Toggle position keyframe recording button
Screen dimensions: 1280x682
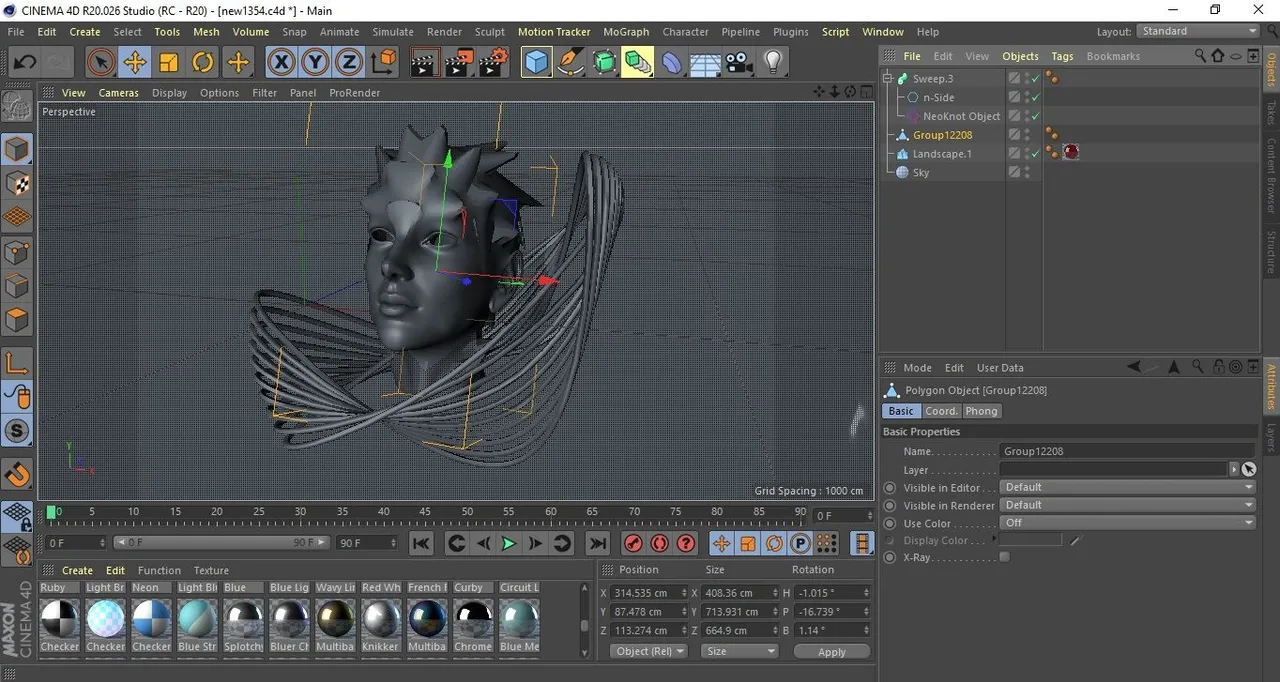[x=721, y=543]
